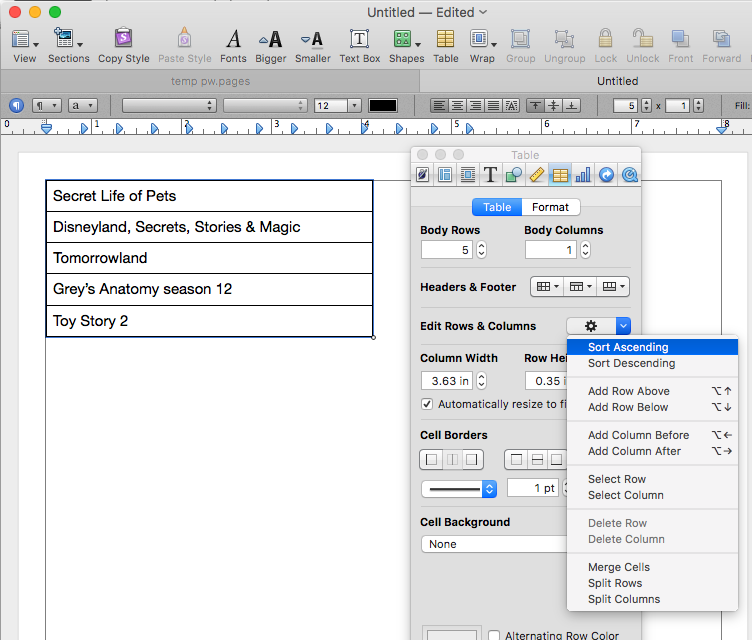Open Wrap inspector in Table panel
This screenshot has width=752, height=640.
tap(468, 175)
